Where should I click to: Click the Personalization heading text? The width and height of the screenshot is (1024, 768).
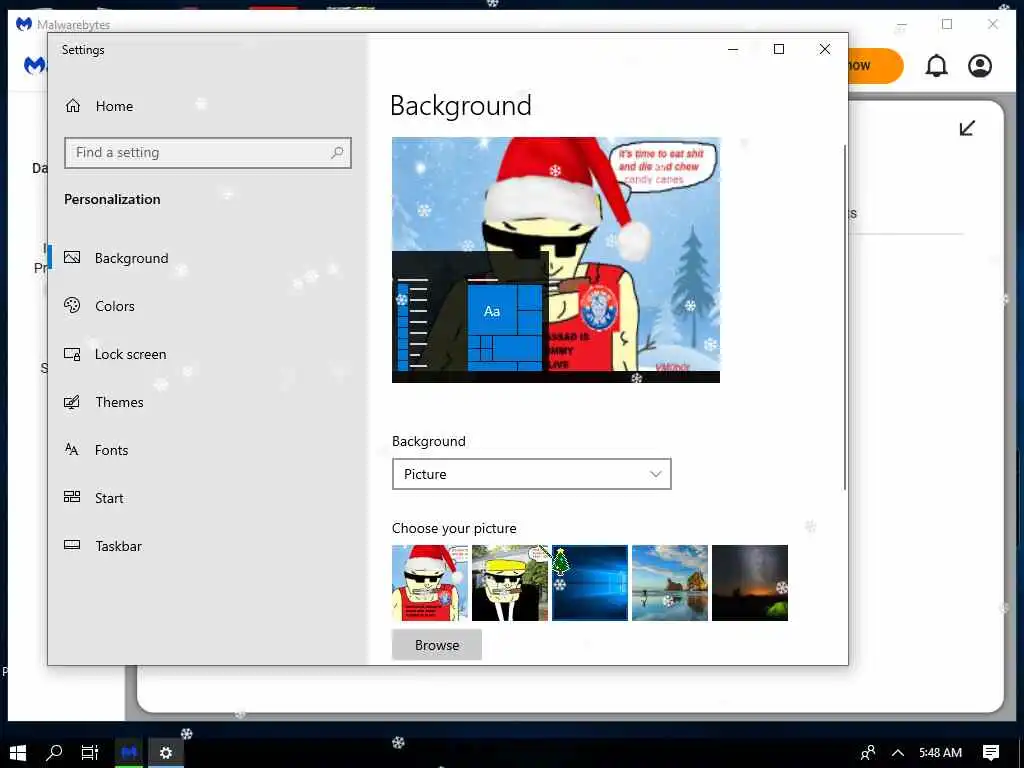coord(112,199)
